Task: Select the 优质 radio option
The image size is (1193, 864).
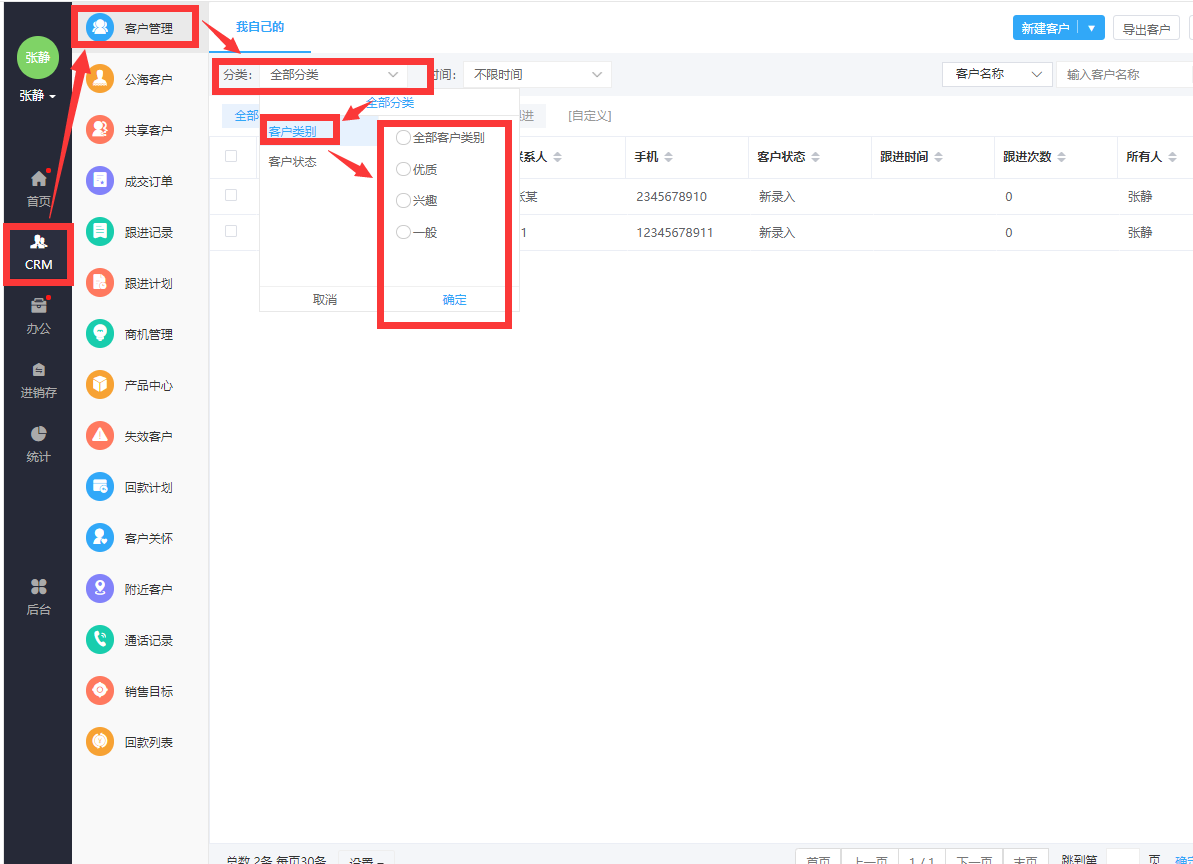Action: 403,169
